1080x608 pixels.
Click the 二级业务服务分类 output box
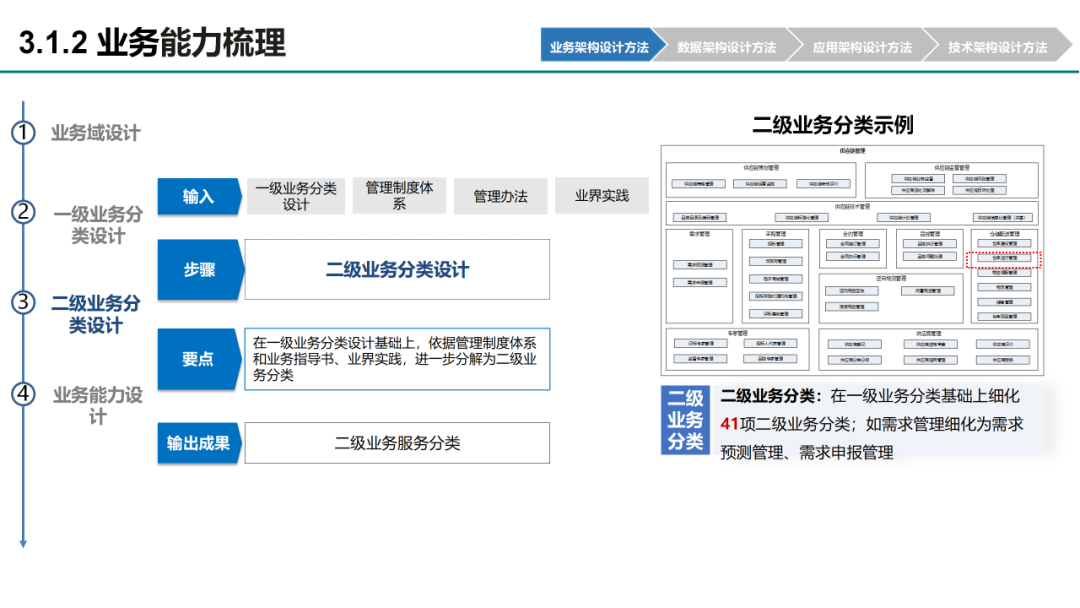pos(397,443)
